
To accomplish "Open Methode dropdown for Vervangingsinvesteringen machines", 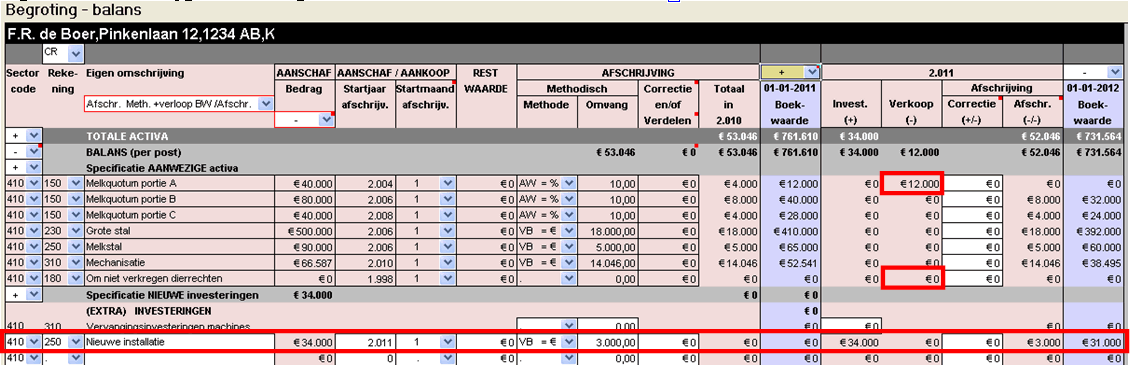I will pyautogui.click(x=569, y=326).
